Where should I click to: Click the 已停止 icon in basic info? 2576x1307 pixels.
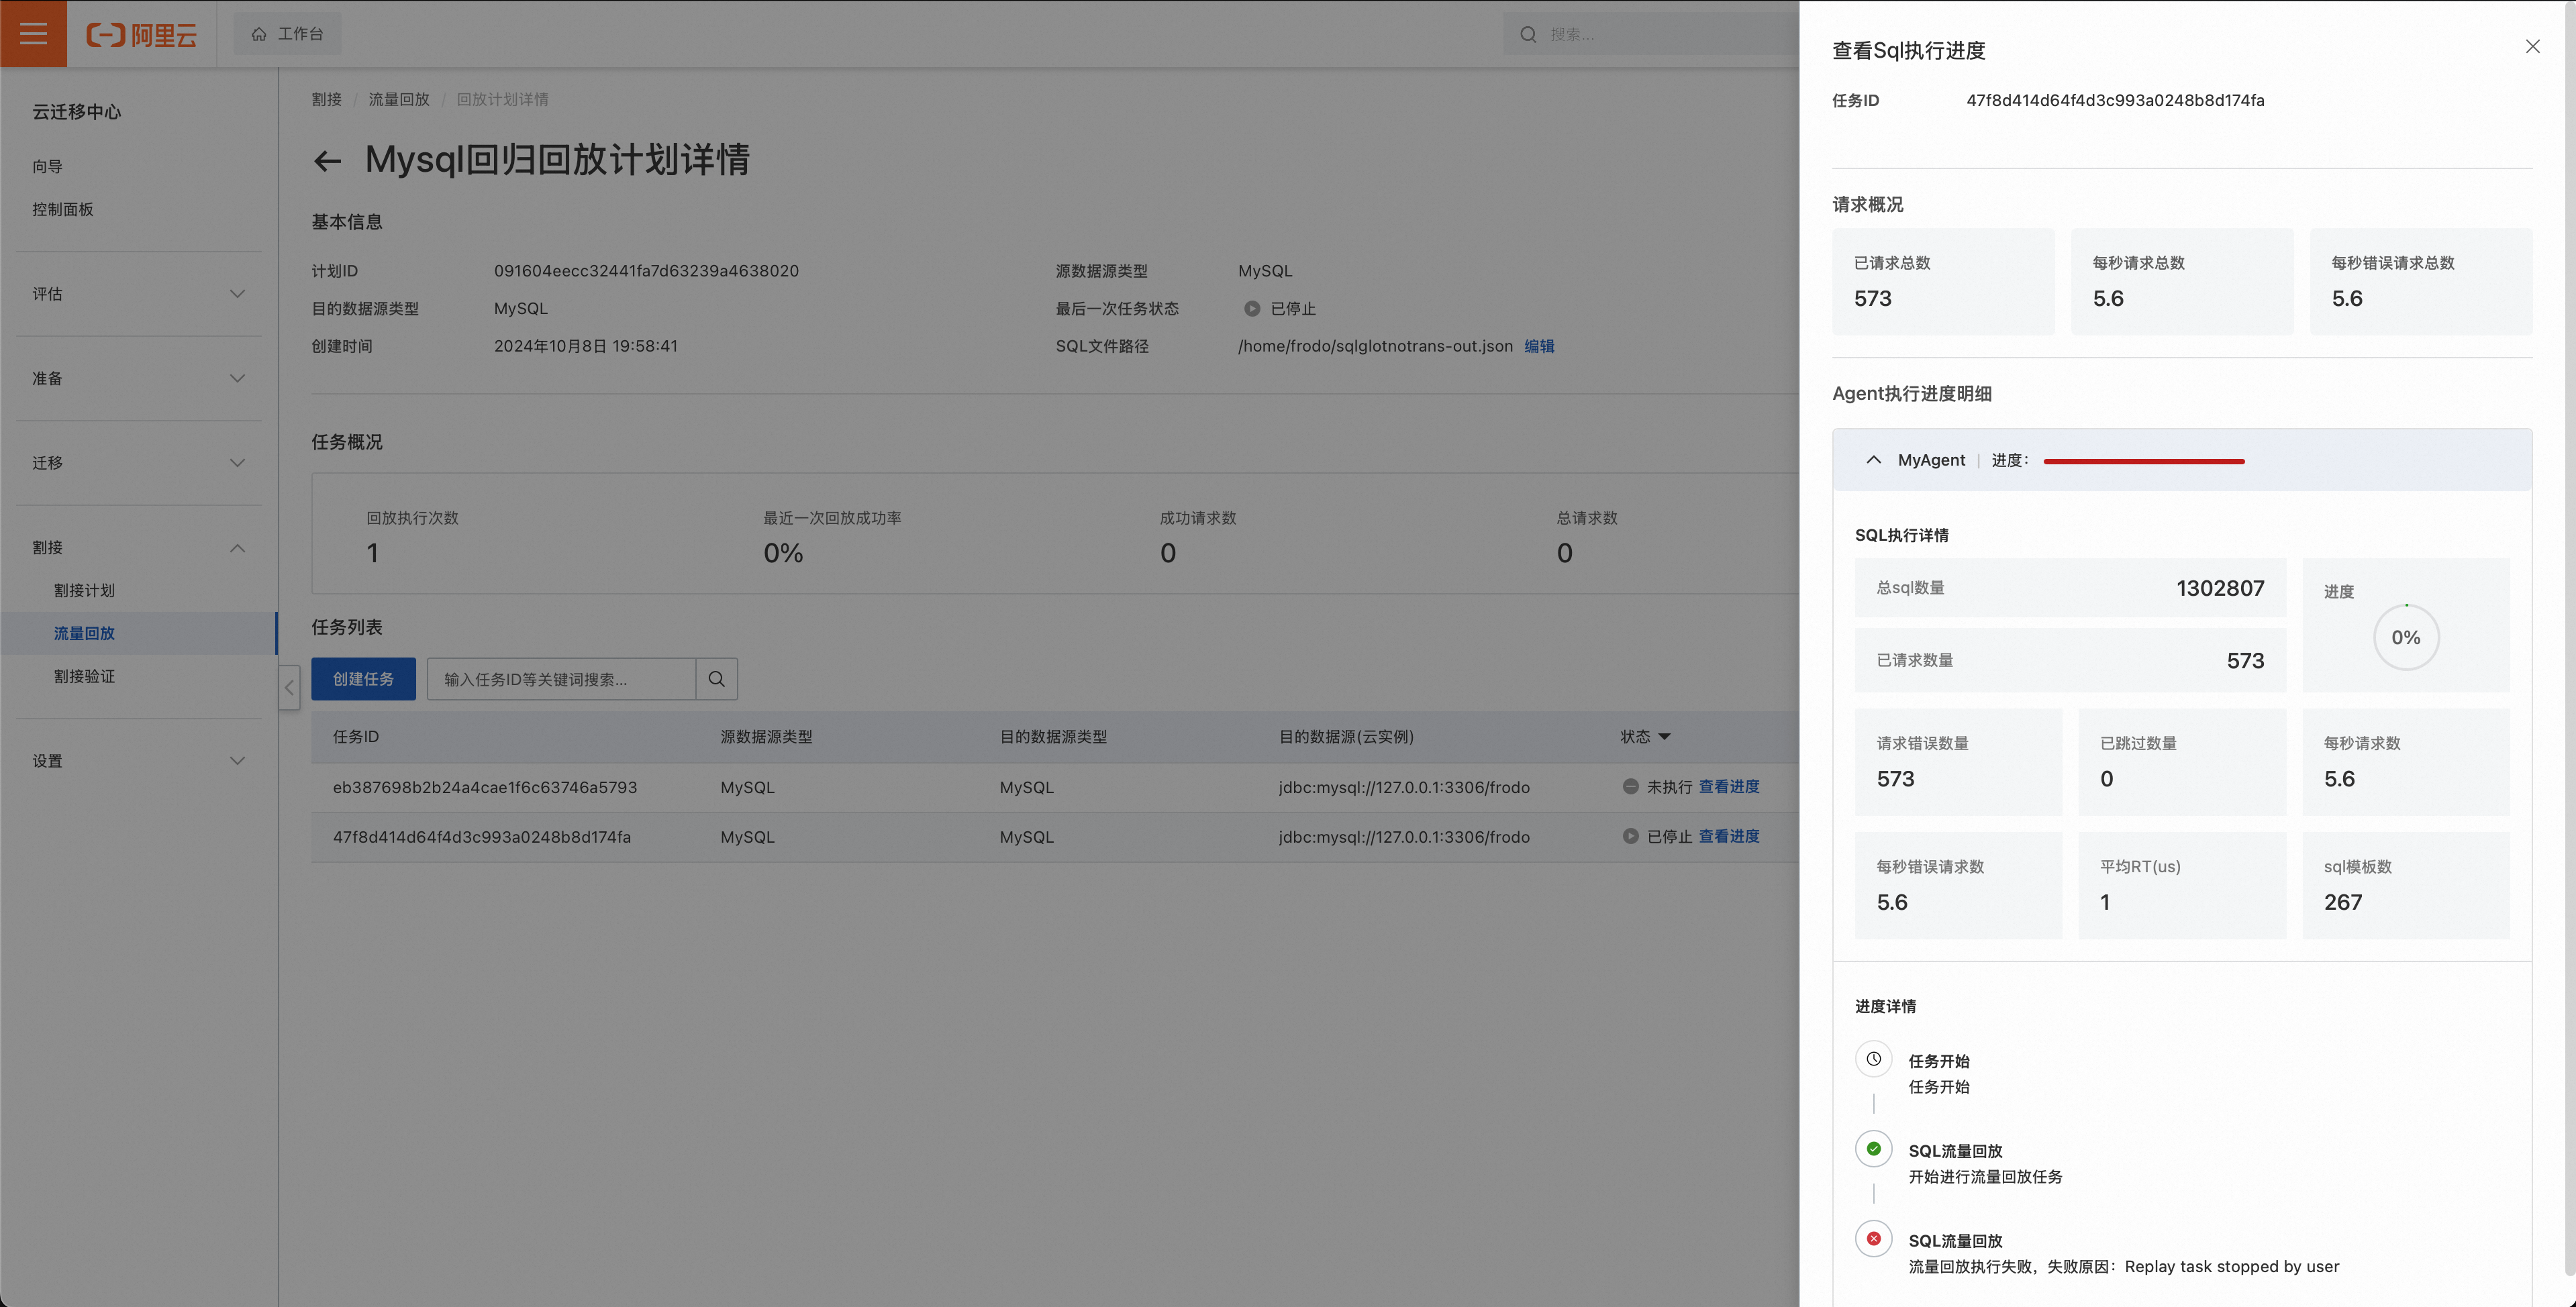[1252, 309]
